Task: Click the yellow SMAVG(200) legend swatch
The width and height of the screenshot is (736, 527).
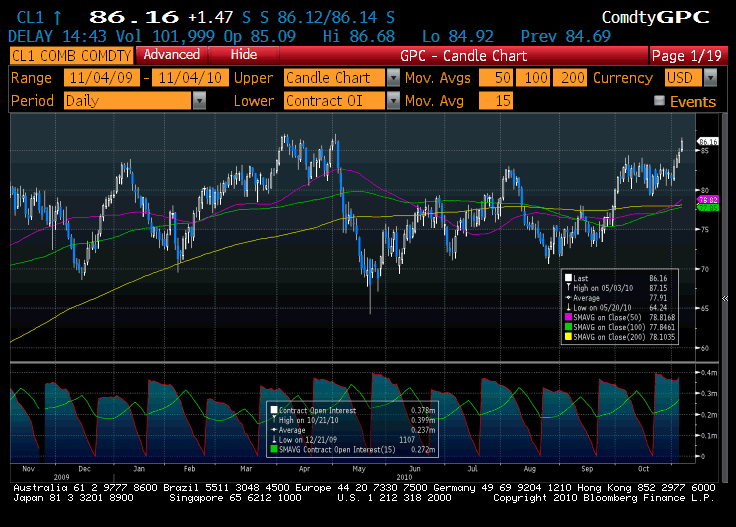Action: point(569,339)
